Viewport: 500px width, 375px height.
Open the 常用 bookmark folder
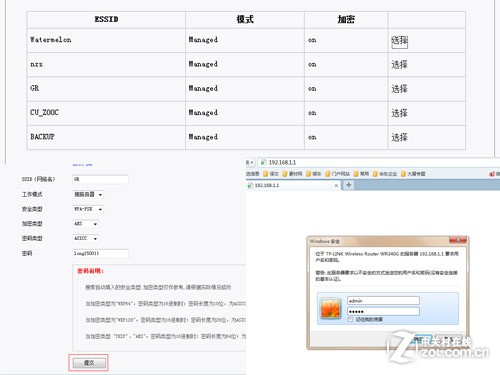(x=361, y=174)
